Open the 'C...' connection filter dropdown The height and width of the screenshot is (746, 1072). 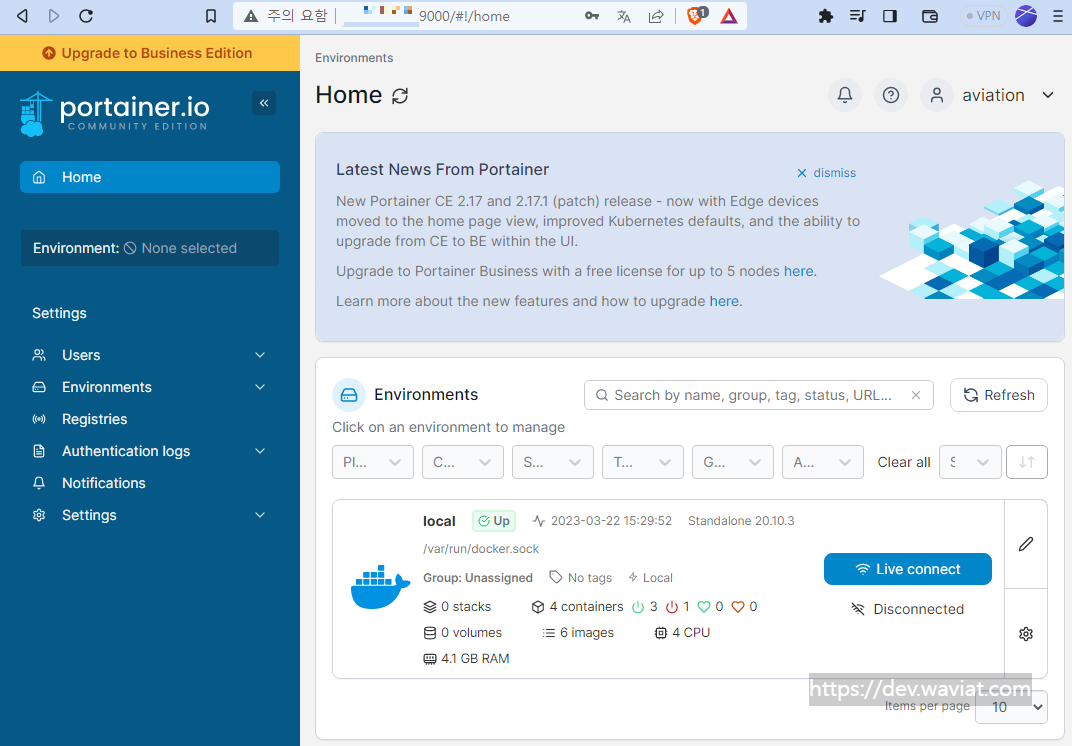[463, 462]
